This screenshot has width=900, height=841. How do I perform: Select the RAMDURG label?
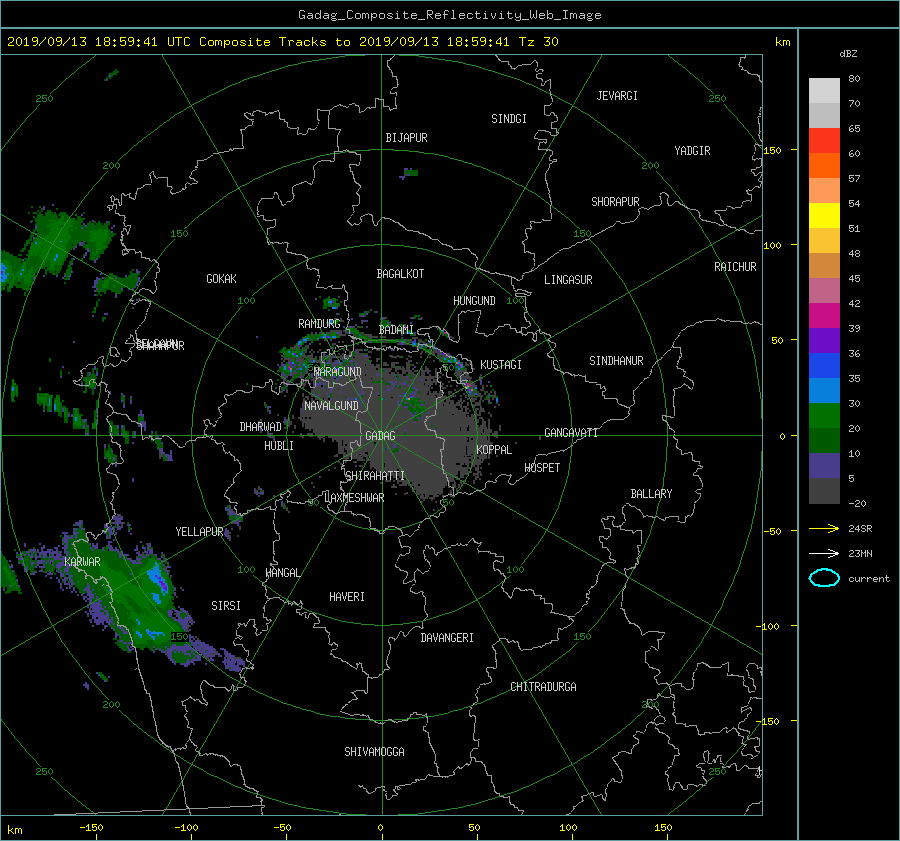click(319, 324)
